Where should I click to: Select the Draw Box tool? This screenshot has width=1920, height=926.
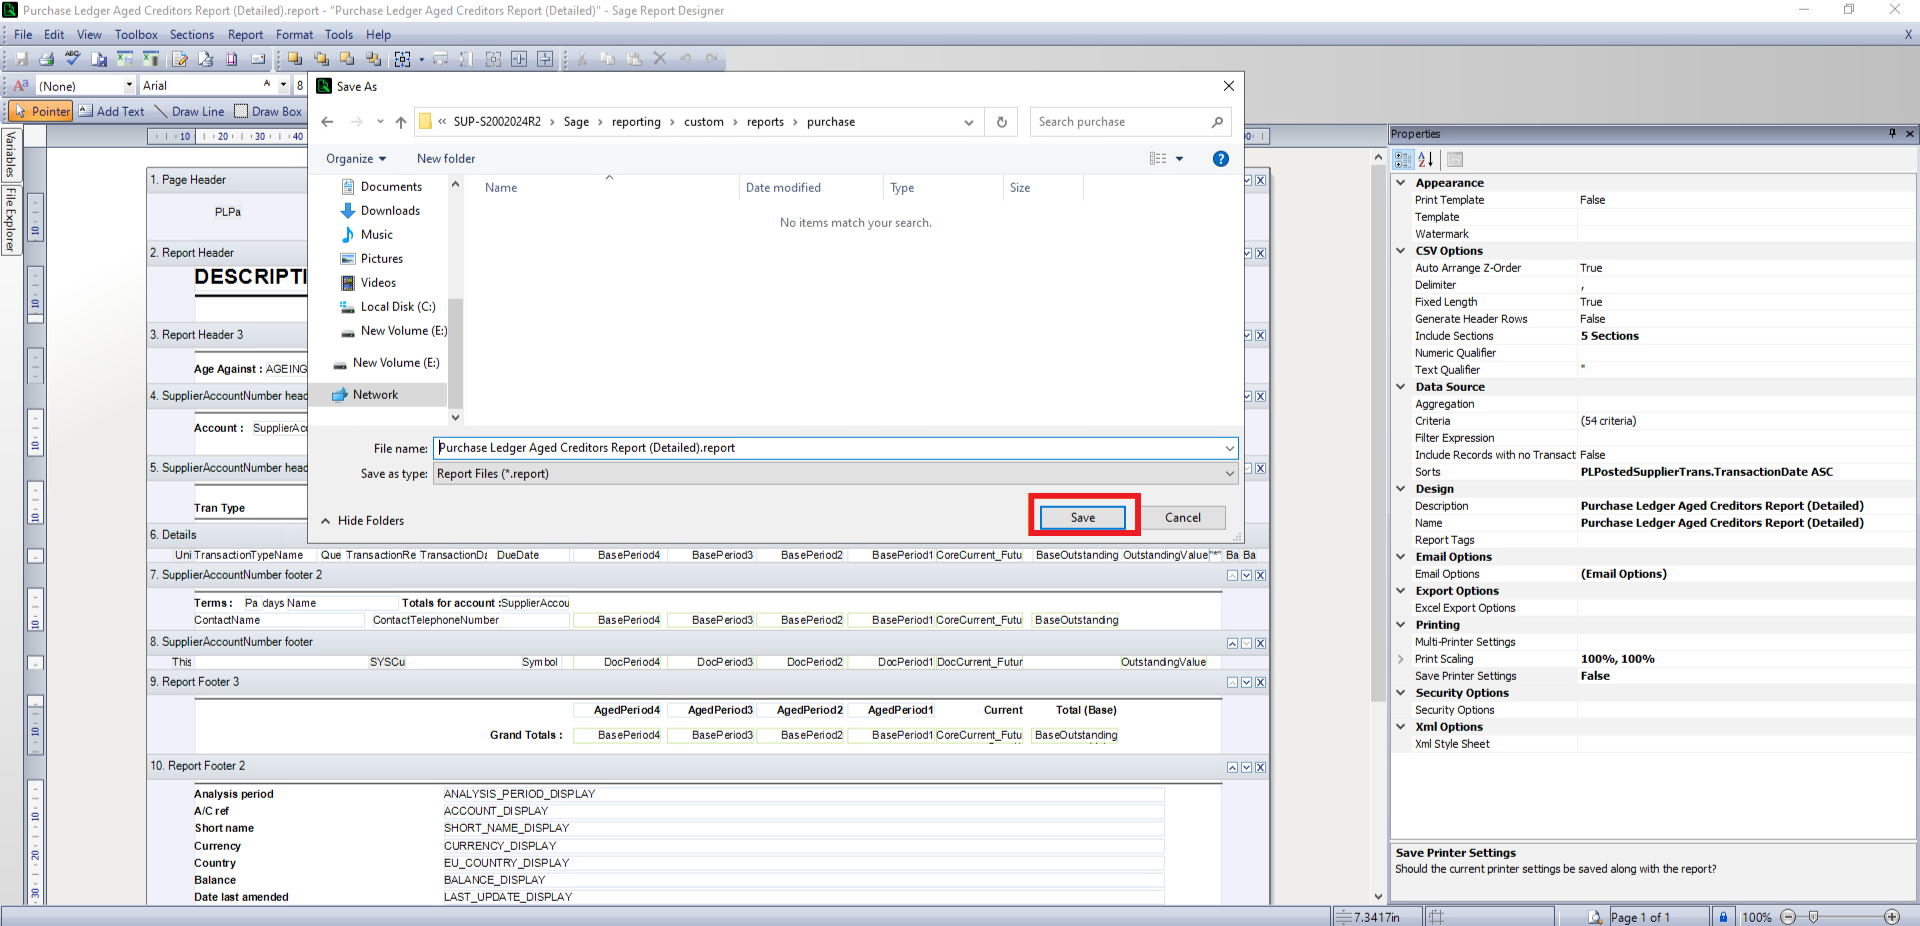268,111
